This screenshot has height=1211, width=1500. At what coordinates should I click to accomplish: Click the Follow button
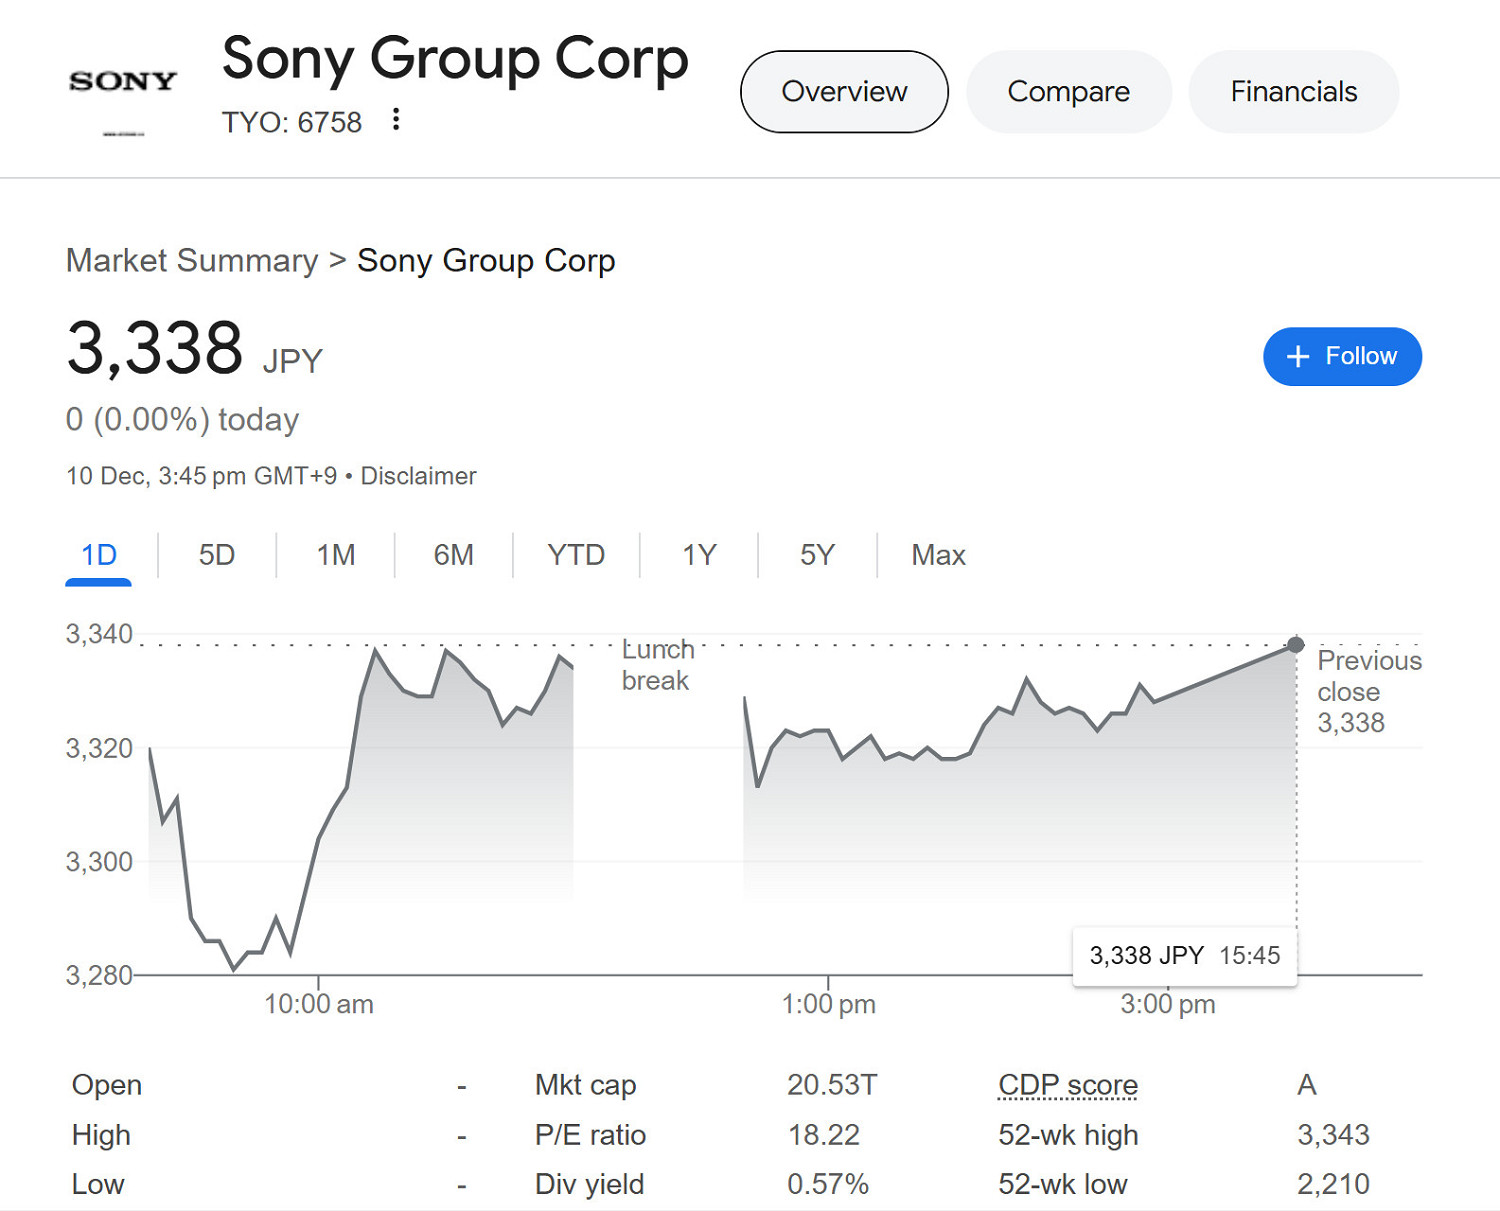coord(1342,356)
